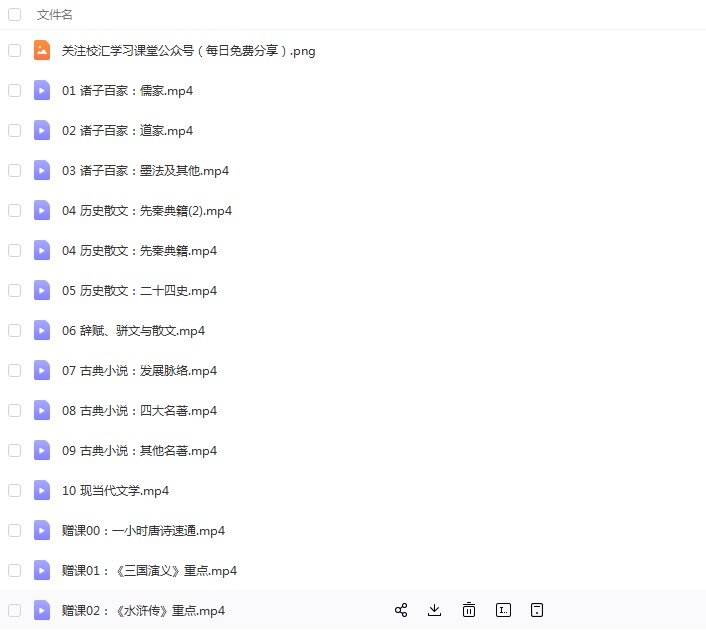The image size is (706, 637).
Task: Toggle the select-all checkbox beside 文件名
Action: 14,14
